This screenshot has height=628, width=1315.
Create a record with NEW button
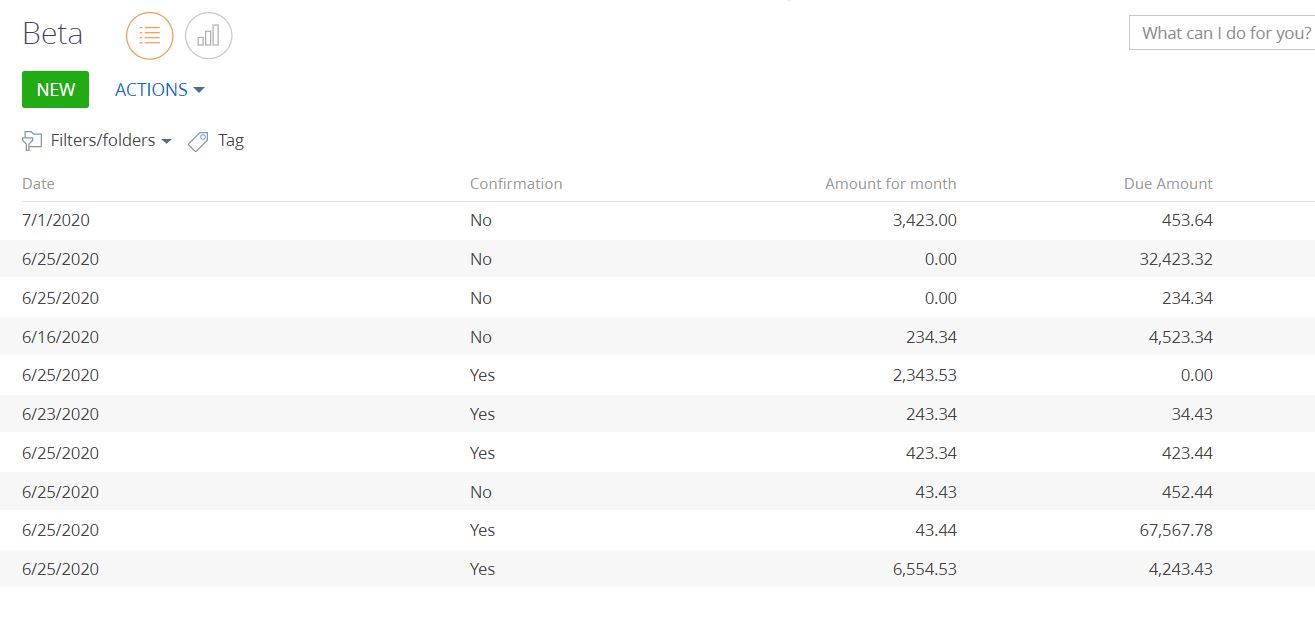tap(55, 90)
